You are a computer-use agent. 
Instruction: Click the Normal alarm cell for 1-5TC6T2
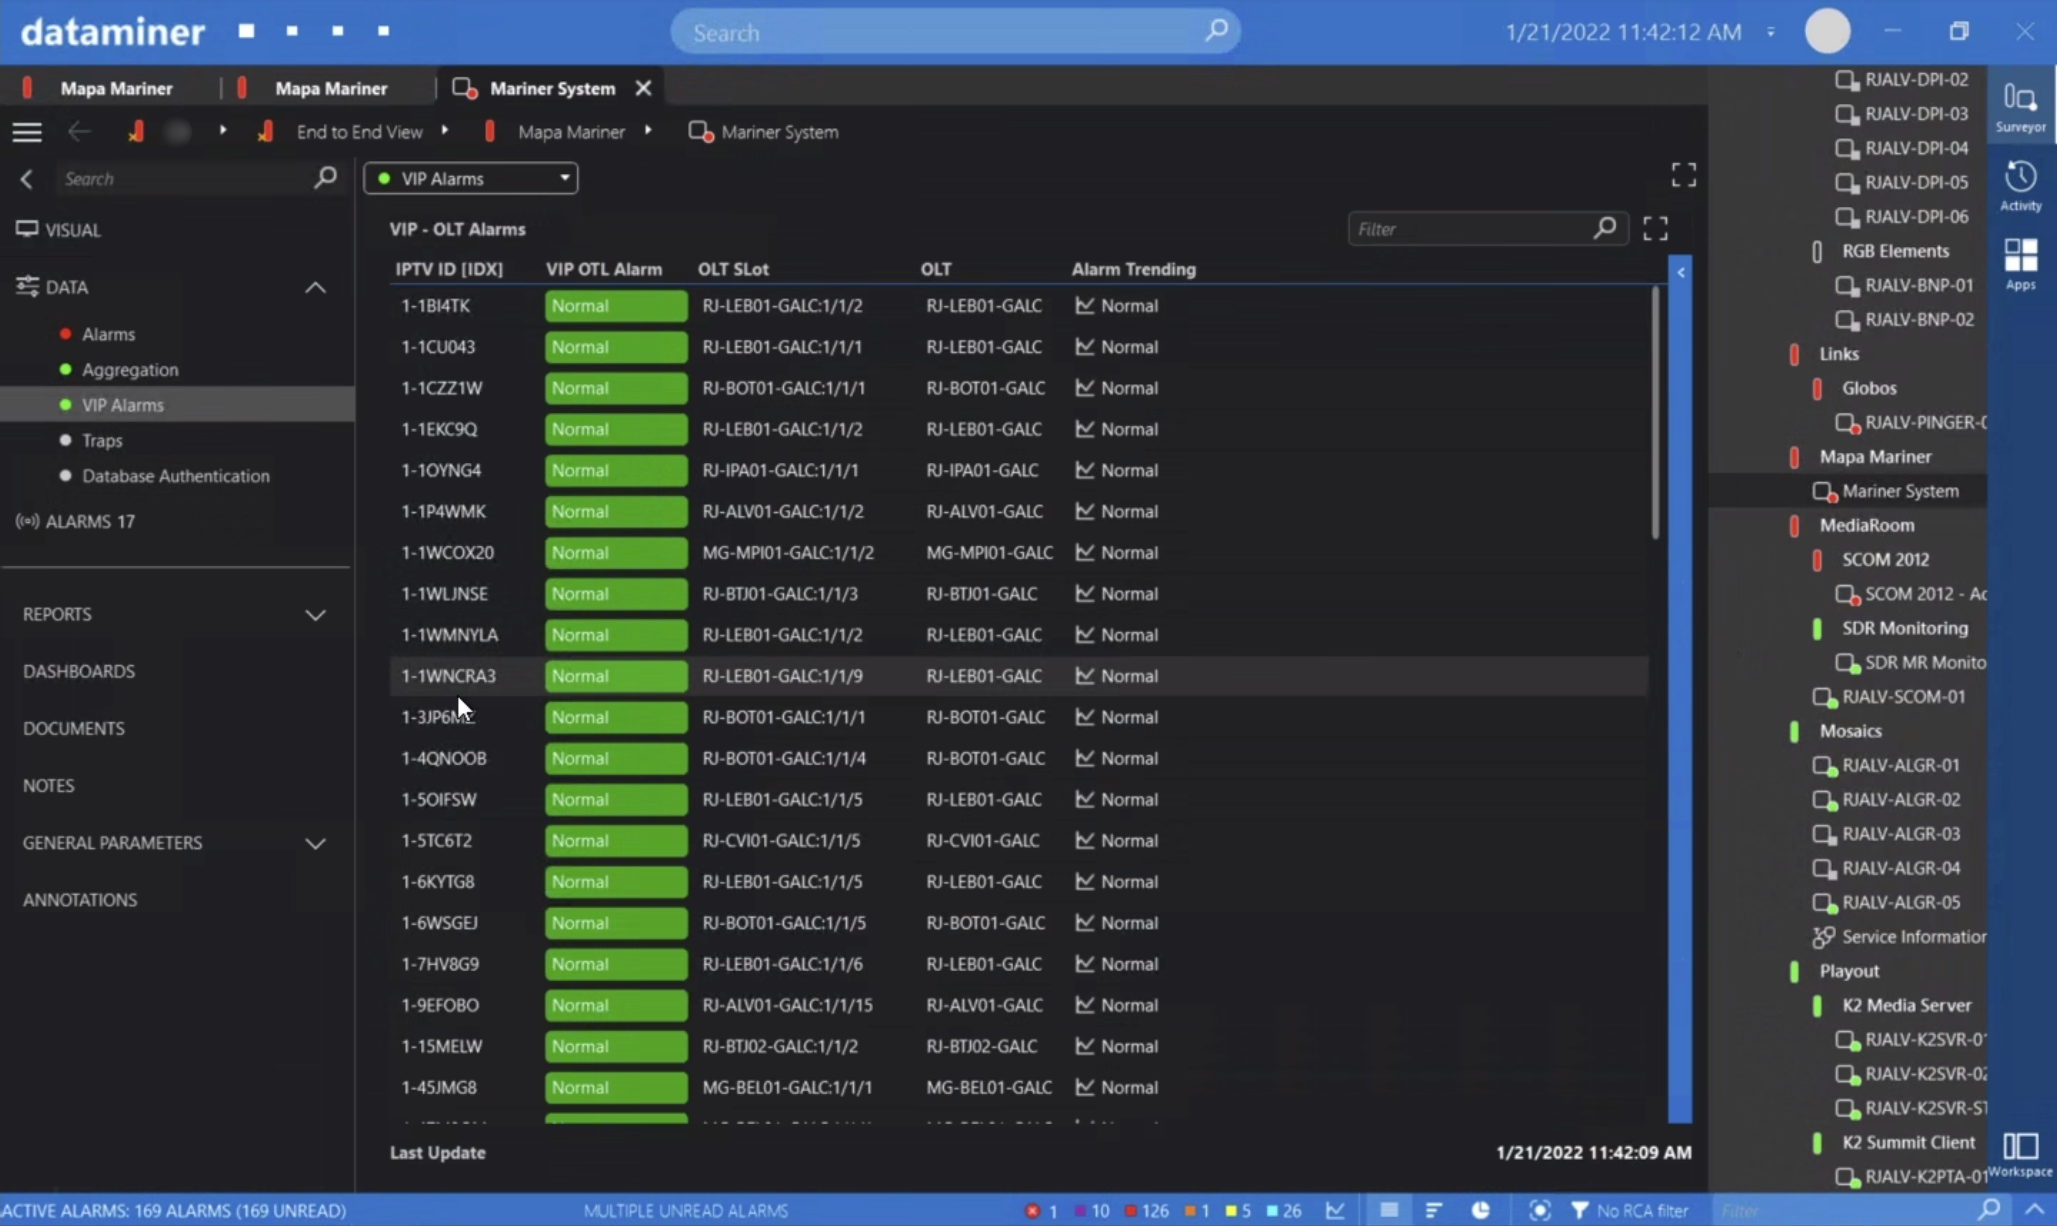point(615,840)
